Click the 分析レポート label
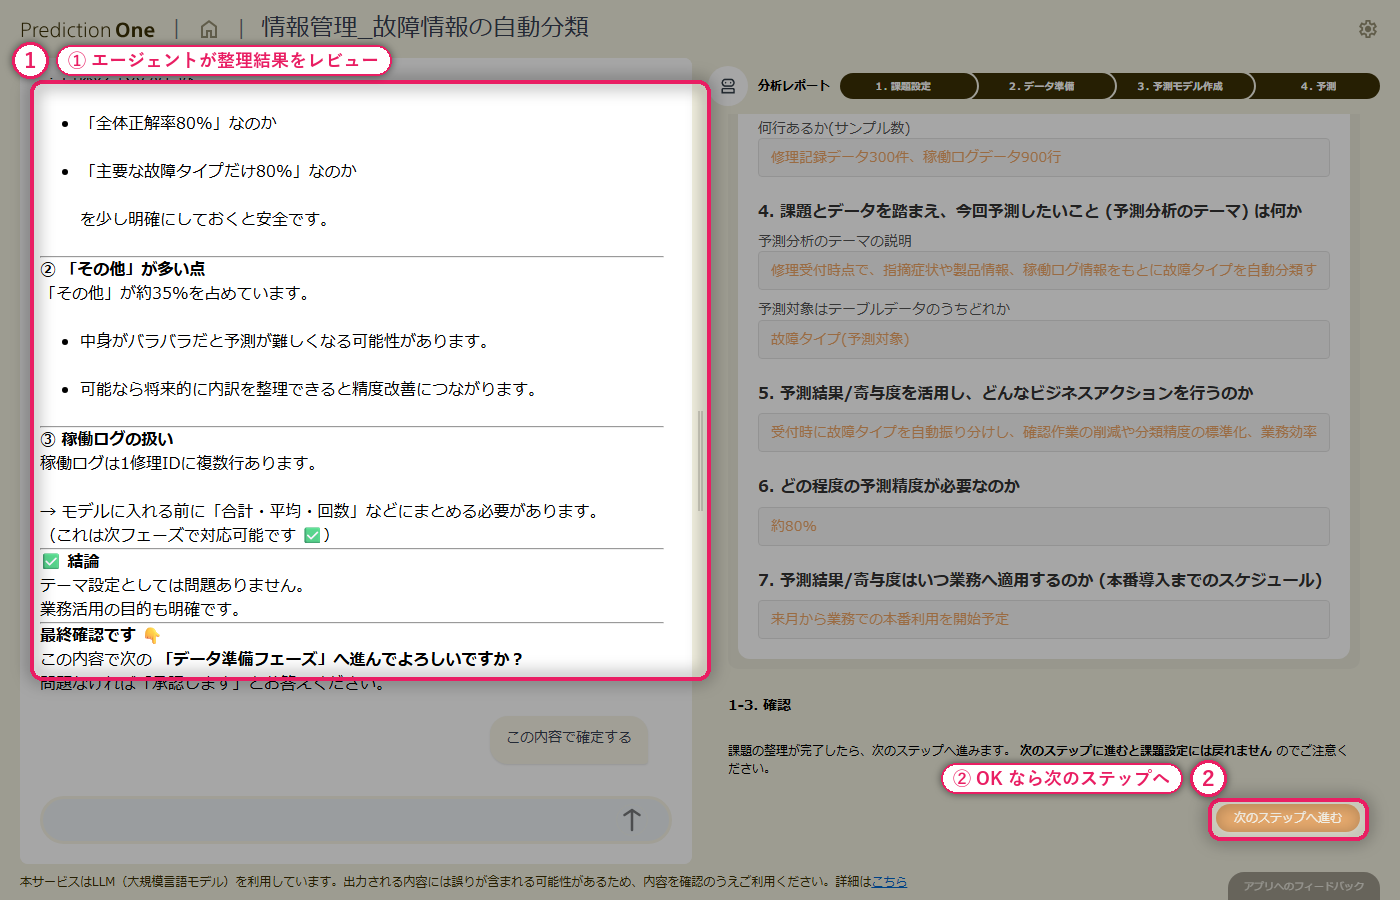The width and height of the screenshot is (1400, 900). click(794, 86)
